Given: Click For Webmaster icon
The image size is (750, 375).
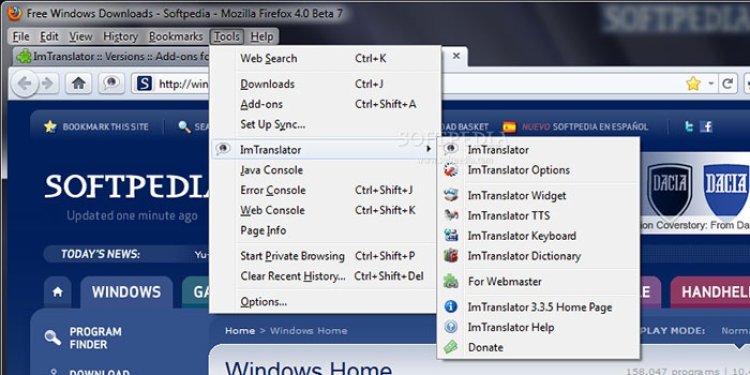Looking at the screenshot, I should tap(451, 281).
